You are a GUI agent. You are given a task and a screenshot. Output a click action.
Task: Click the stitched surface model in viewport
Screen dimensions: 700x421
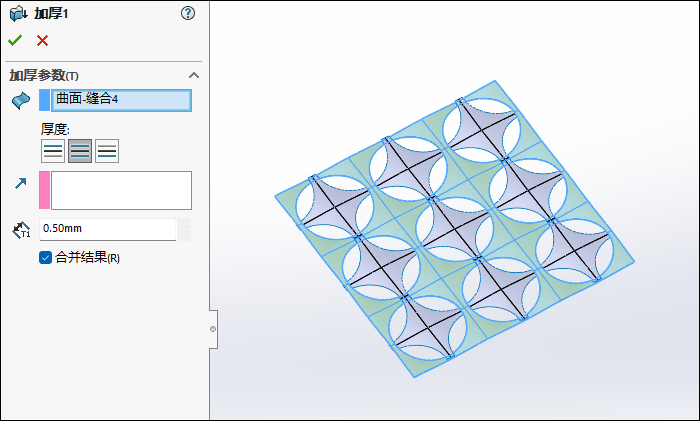click(454, 229)
